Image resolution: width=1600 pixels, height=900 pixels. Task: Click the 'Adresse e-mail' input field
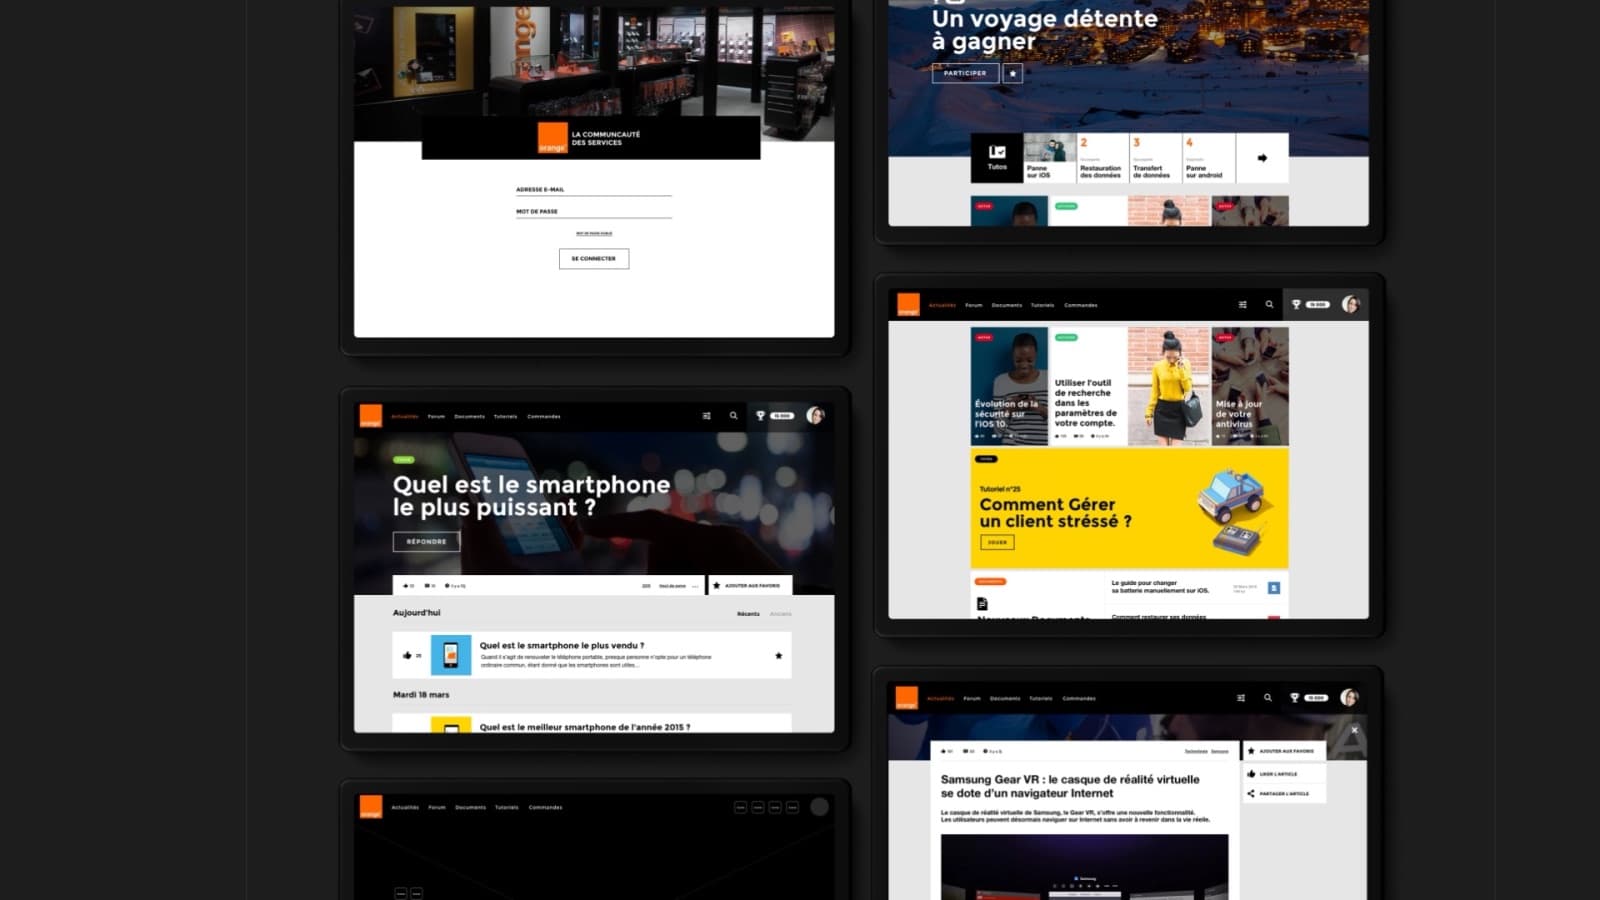[x=594, y=190]
